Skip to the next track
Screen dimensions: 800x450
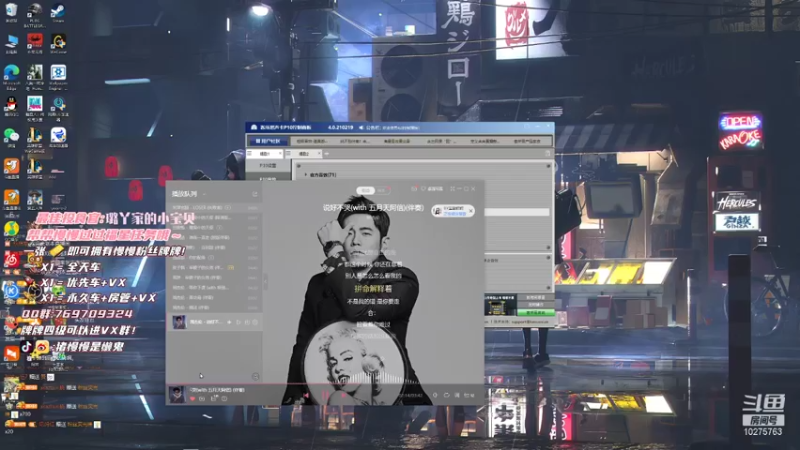click(x=343, y=395)
